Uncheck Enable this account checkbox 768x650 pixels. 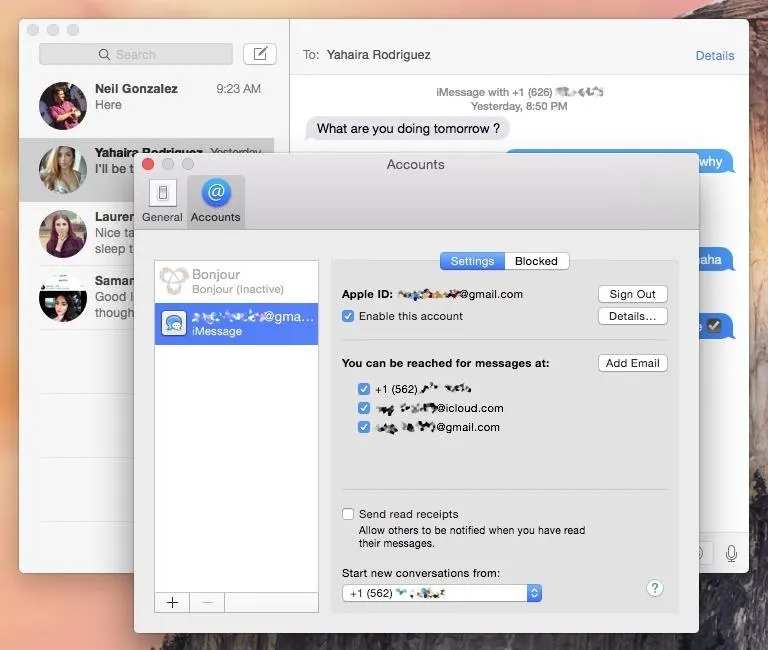point(348,316)
